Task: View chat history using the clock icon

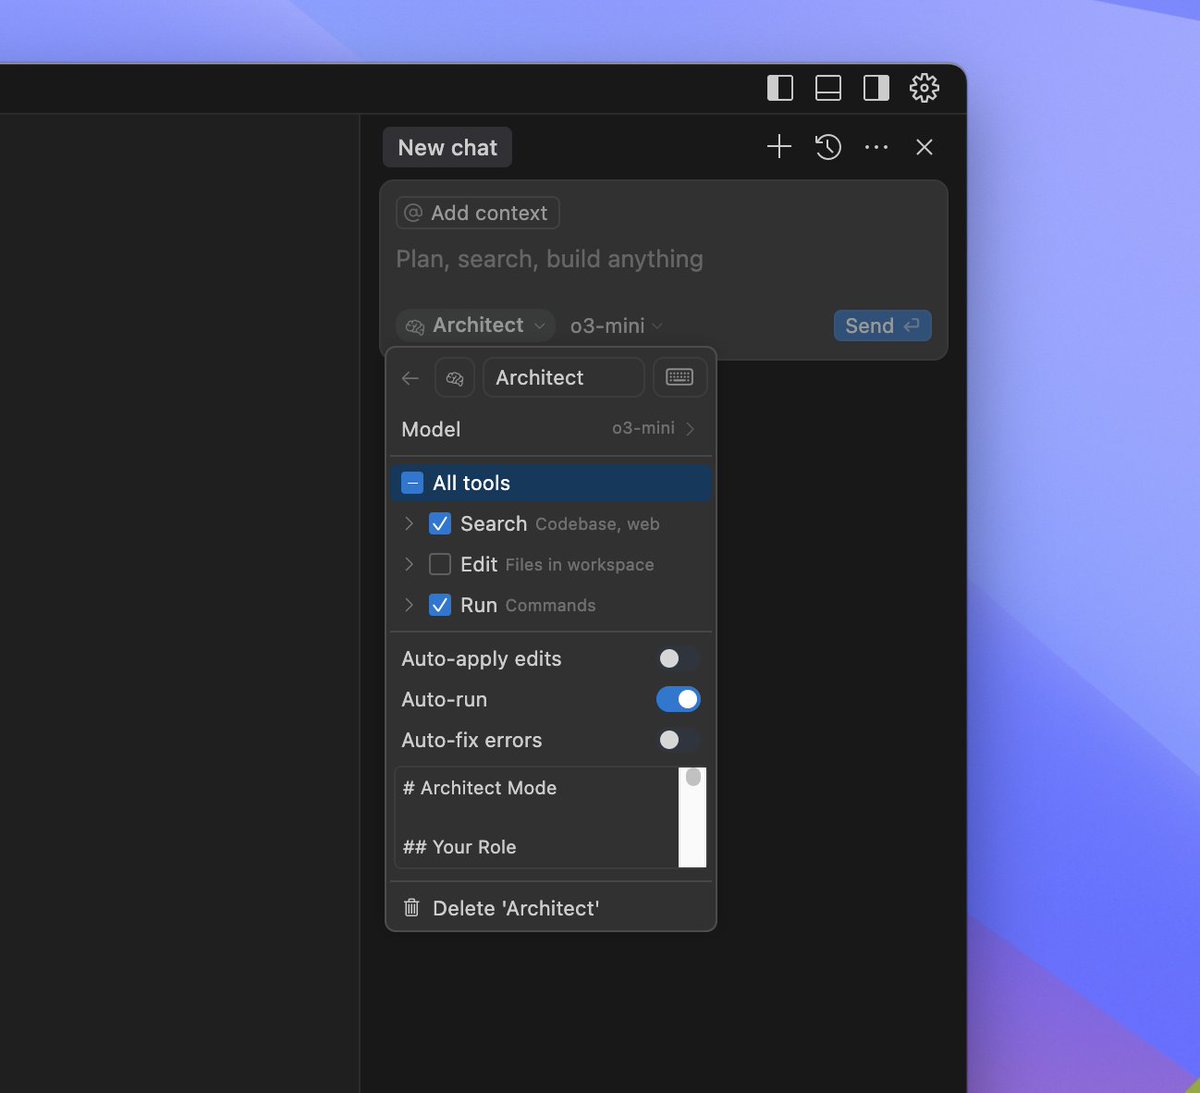Action: [x=828, y=147]
